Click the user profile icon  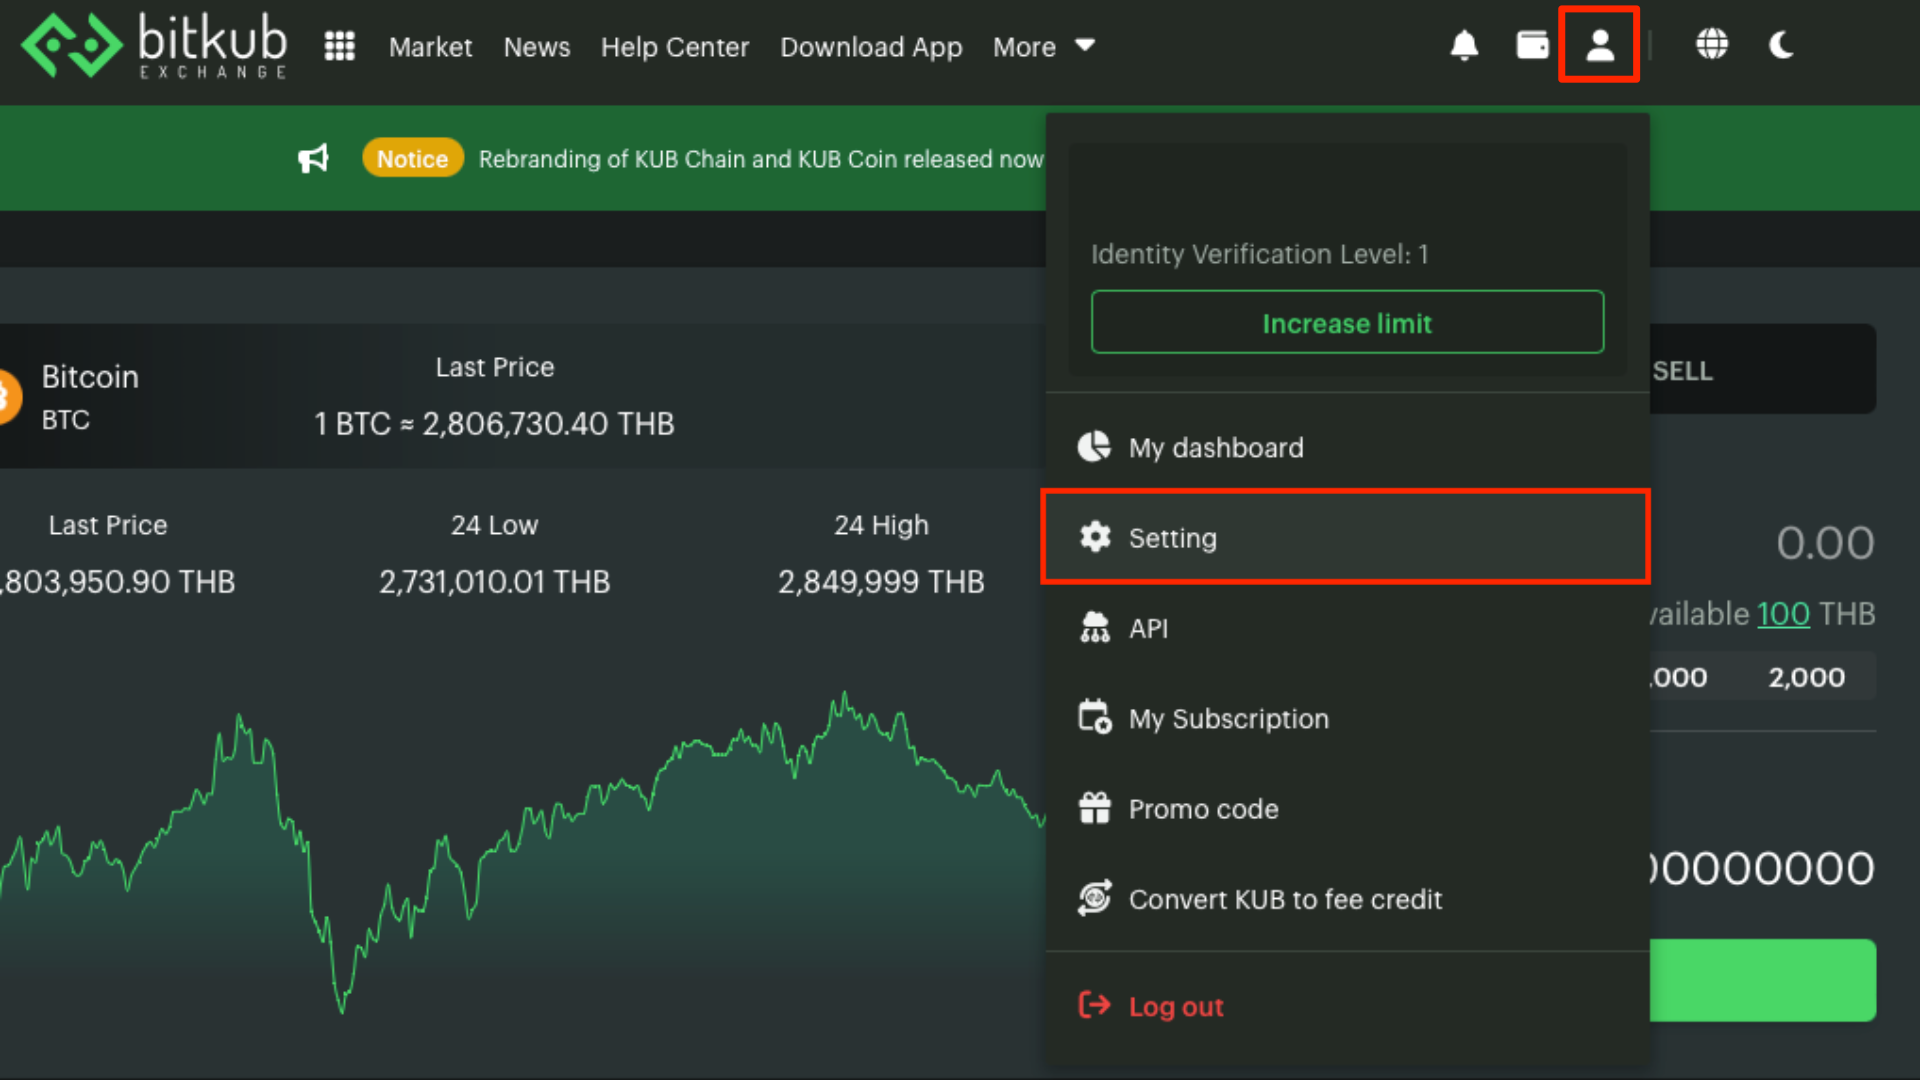tap(1599, 46)
